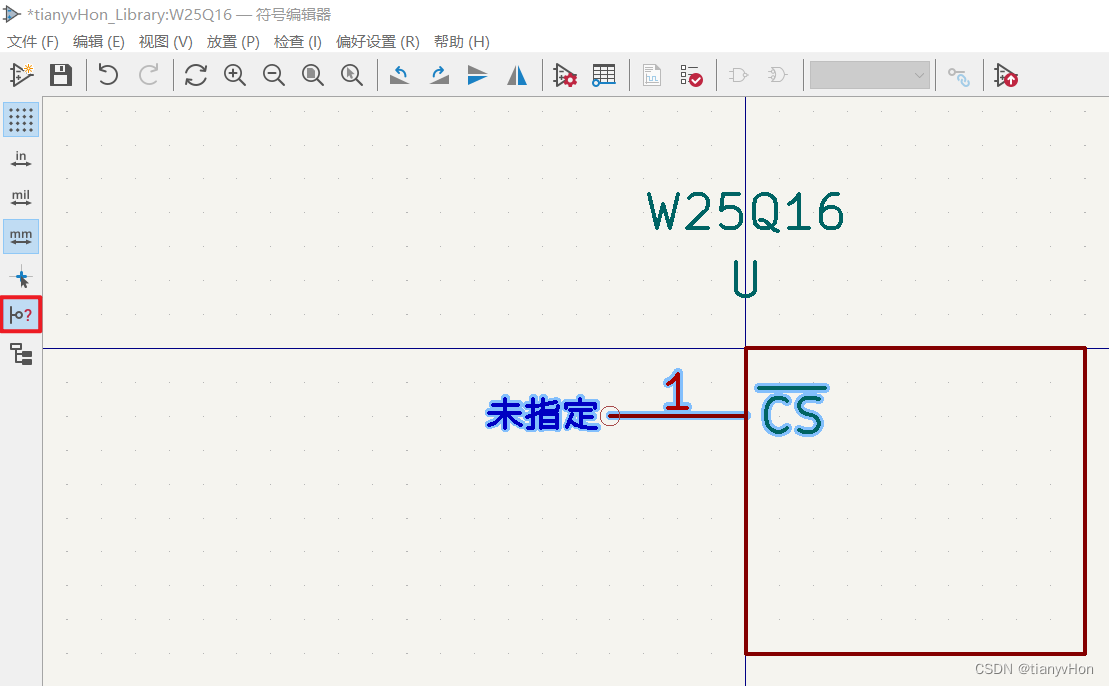Mirror selection horizontally
The height and width of the screenshot is (686, 1109).
click(x=517, y=75)
